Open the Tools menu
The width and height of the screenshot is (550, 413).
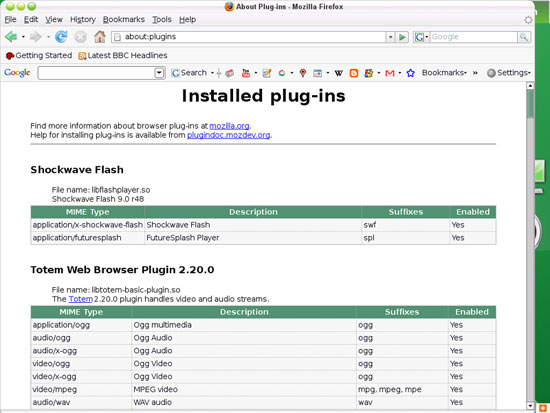coord(162,20)
